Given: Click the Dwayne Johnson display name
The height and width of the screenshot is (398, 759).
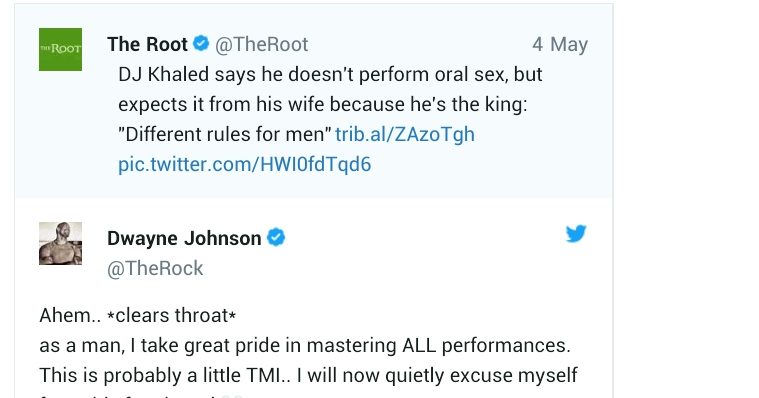Looking at the screenshot, I should tap(184, 238).
